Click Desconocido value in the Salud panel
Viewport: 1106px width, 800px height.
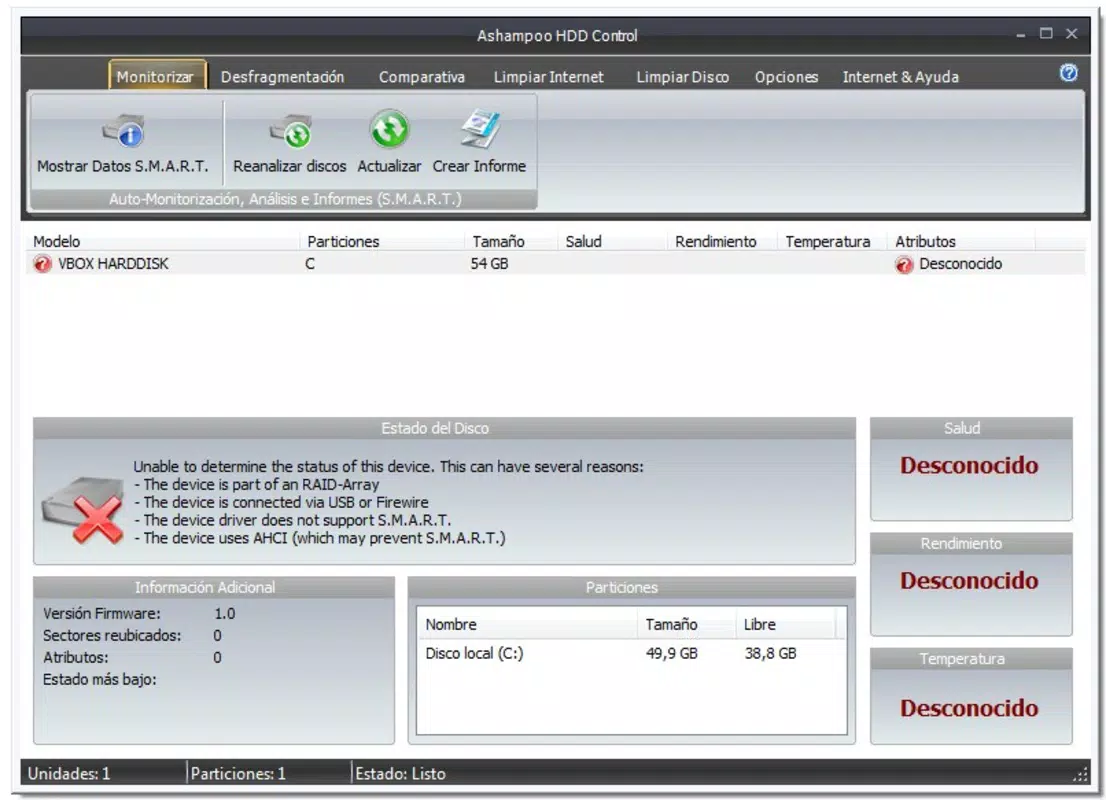click(x=969, y=466)
